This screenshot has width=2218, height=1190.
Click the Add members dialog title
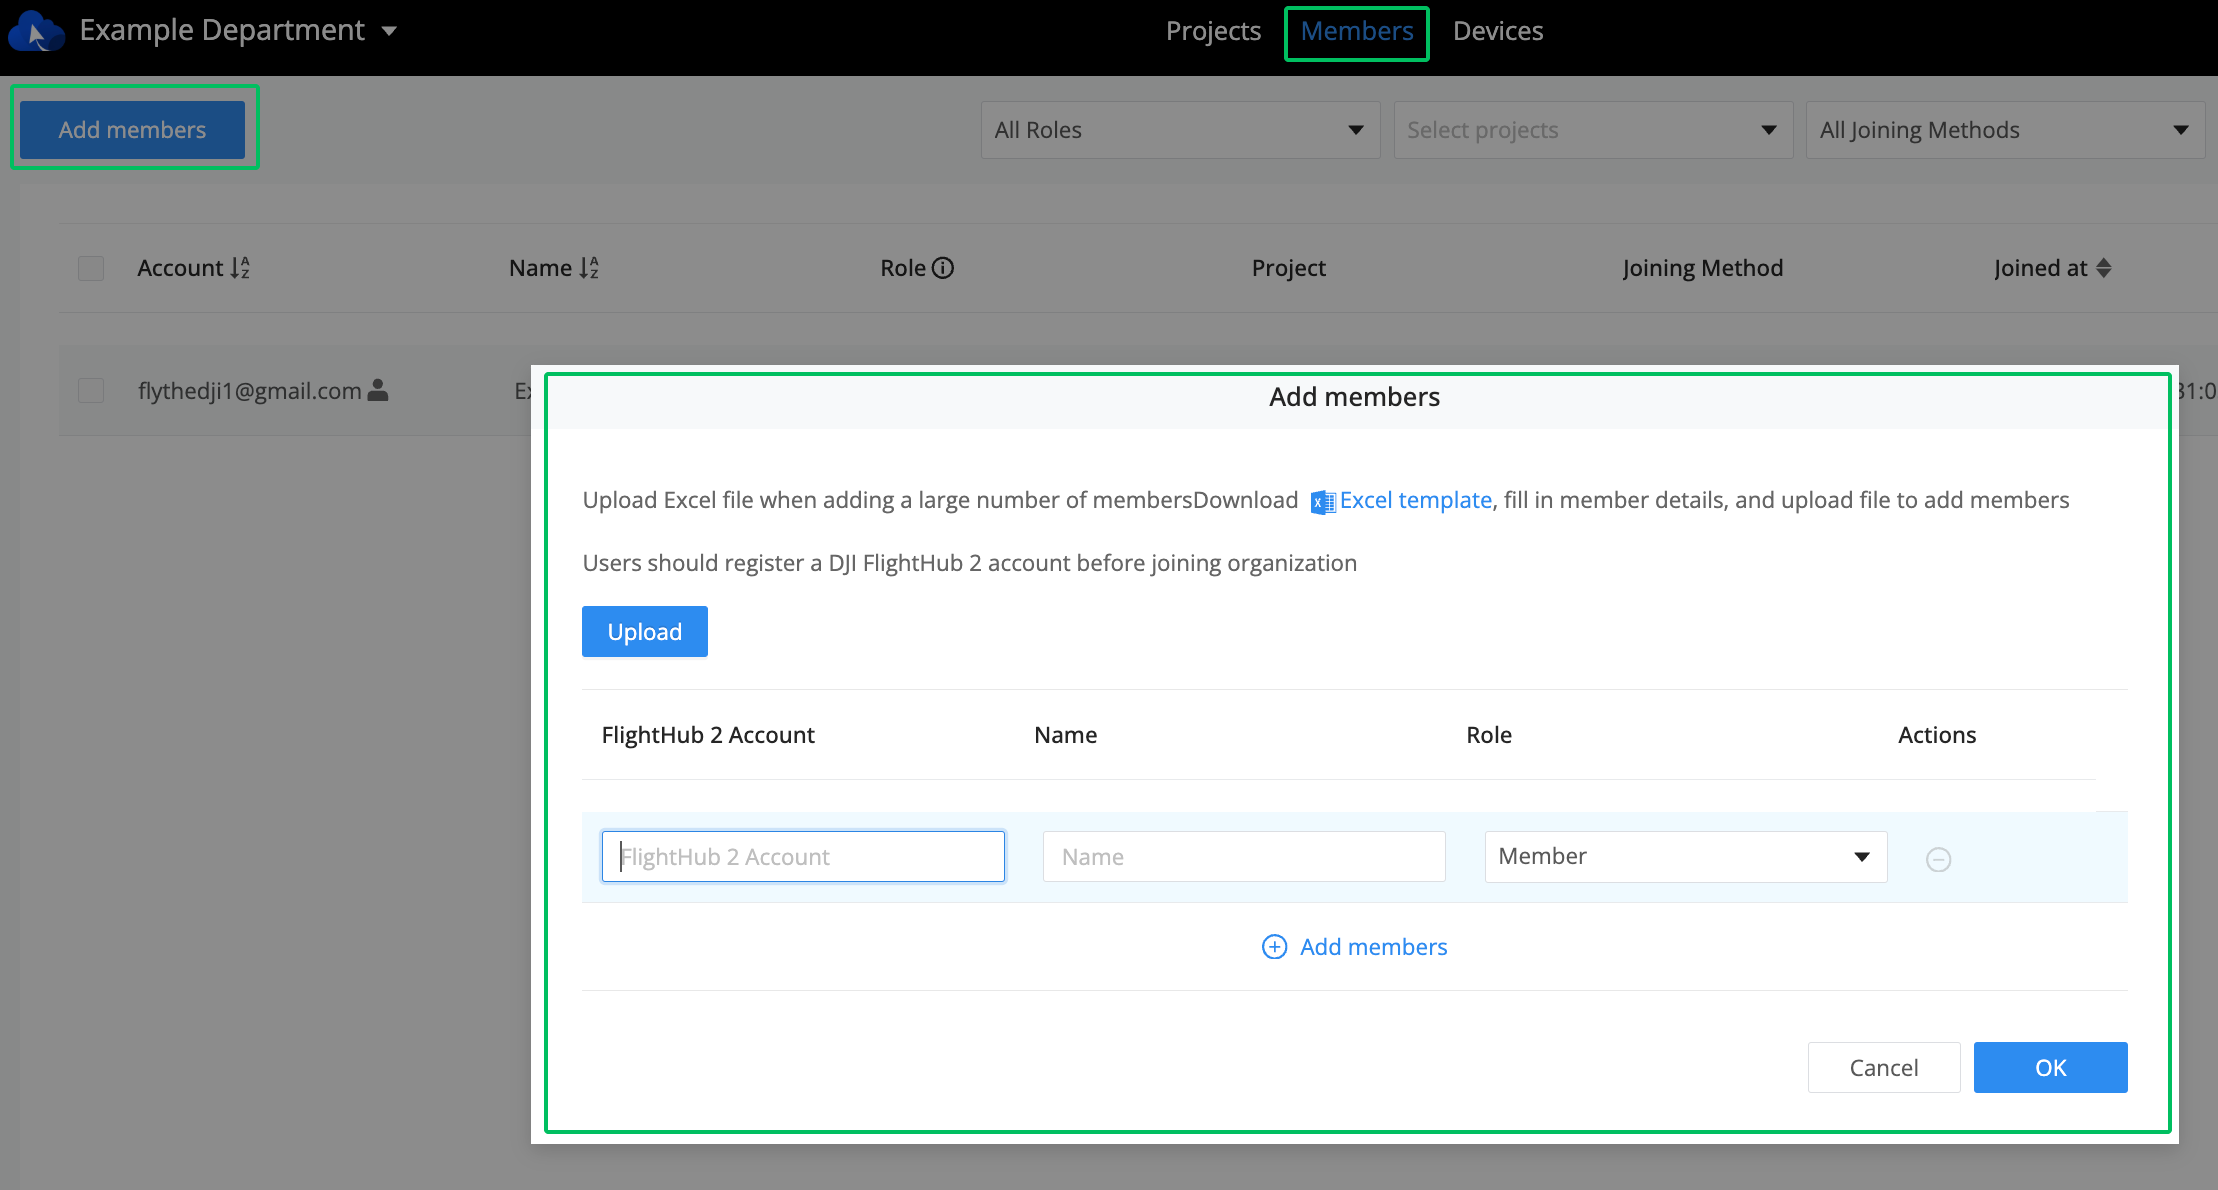click(x=1354, y=397)
